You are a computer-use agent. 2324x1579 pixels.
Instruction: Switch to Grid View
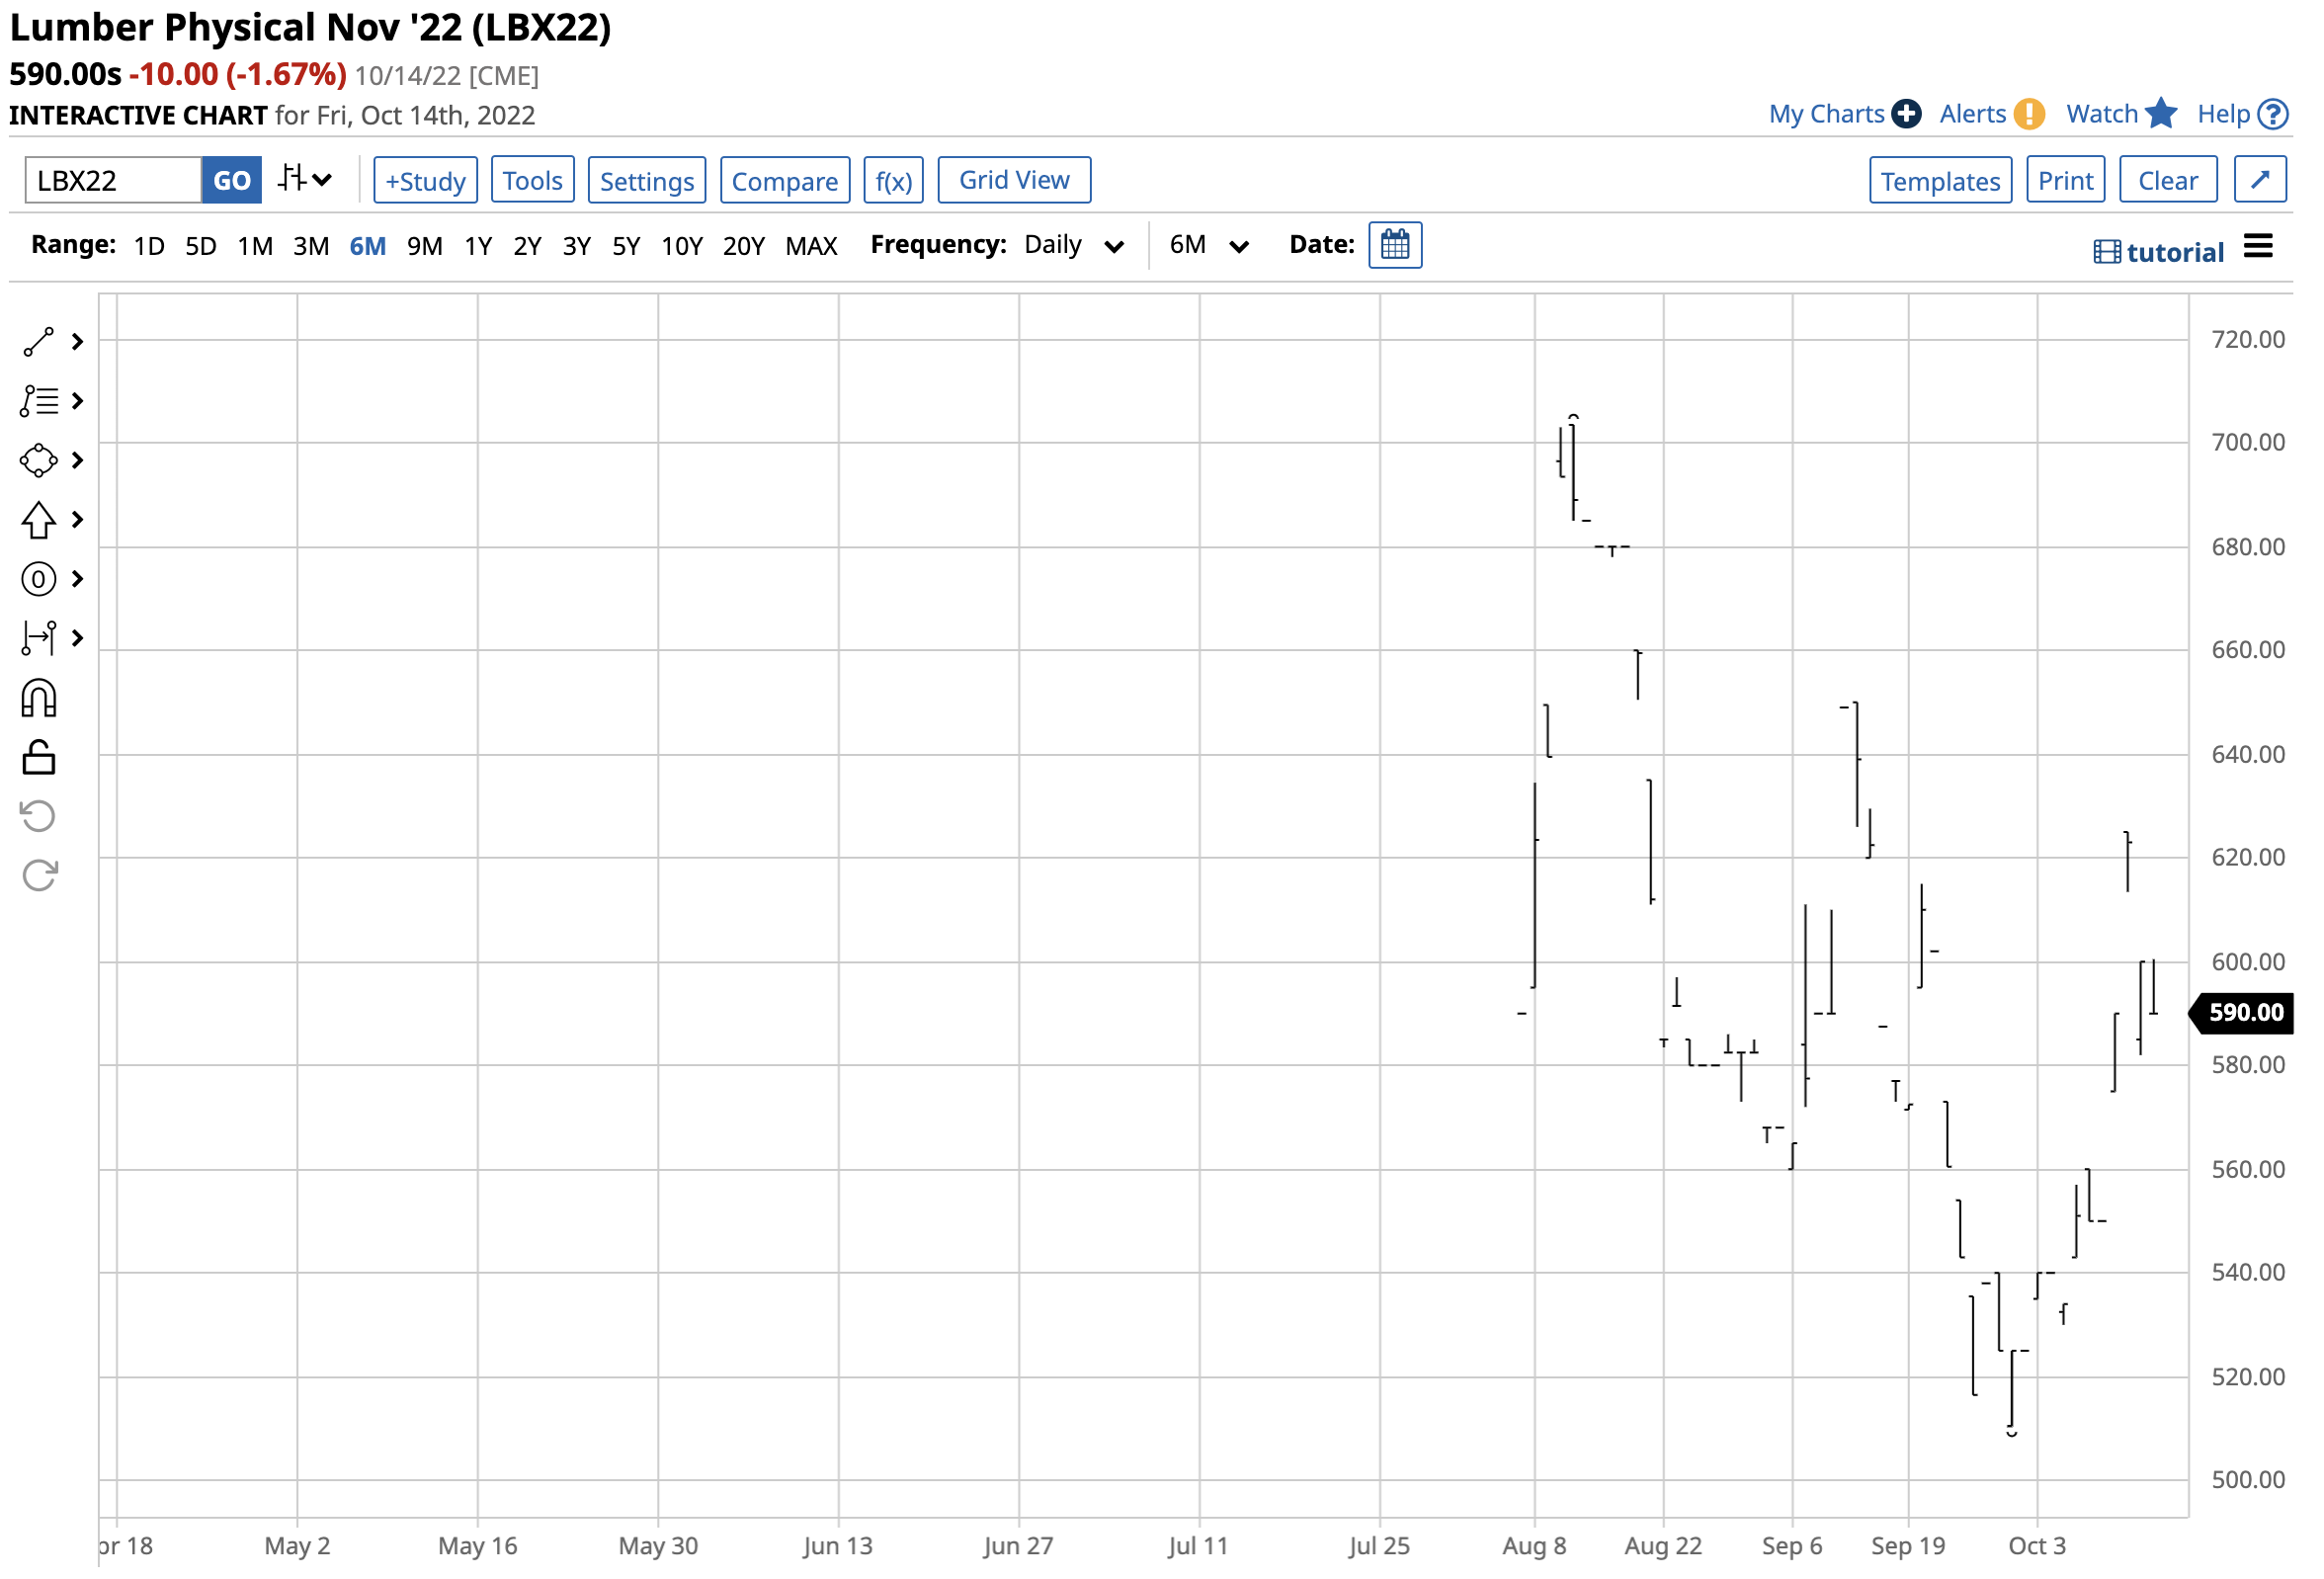click(x=1015, y=181)
